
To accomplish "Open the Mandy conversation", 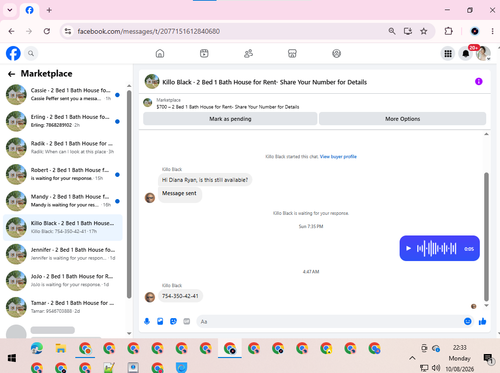I will pos(63,201).
